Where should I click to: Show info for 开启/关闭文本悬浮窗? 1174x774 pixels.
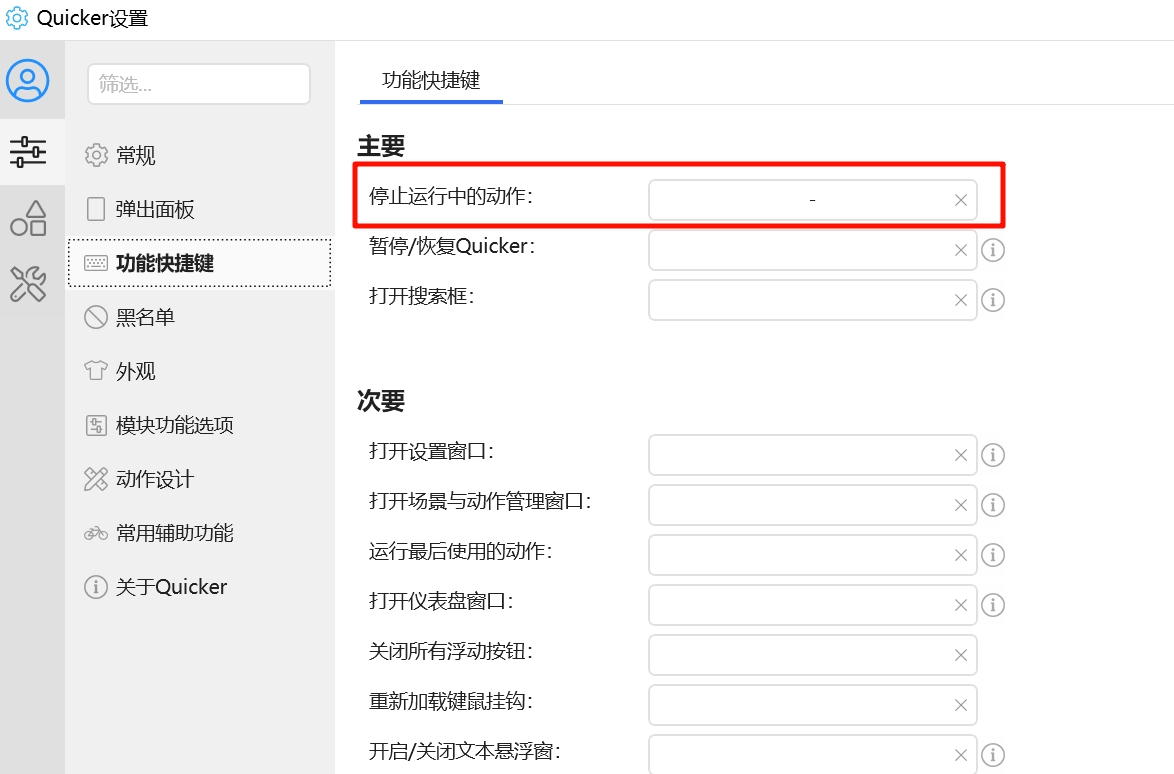click(993, 755)
